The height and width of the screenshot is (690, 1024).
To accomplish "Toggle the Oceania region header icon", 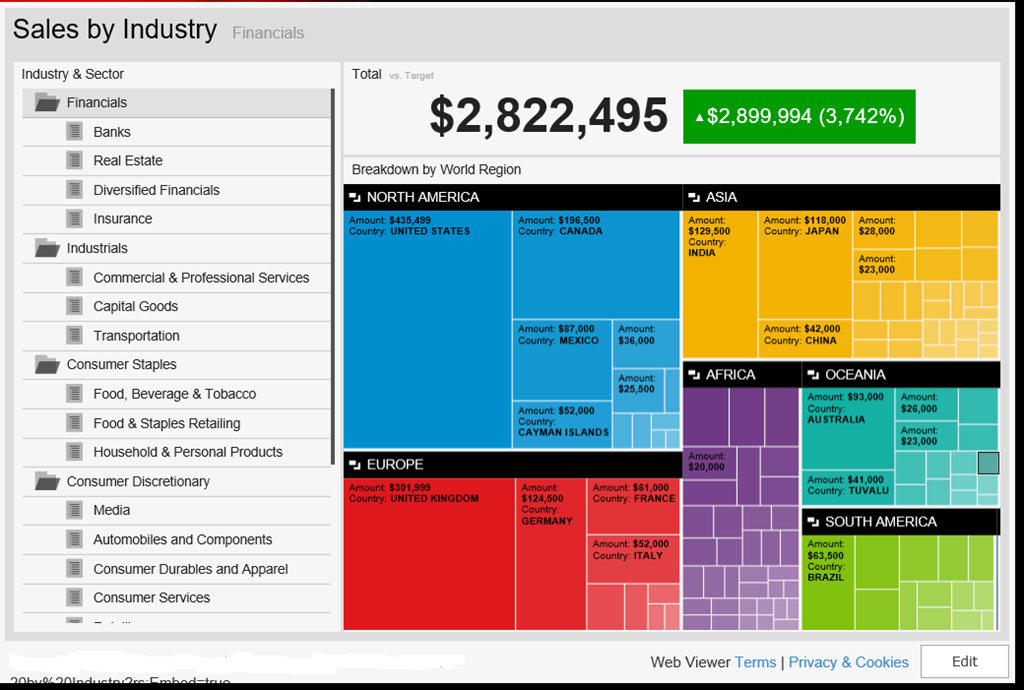I will (813, 375).
